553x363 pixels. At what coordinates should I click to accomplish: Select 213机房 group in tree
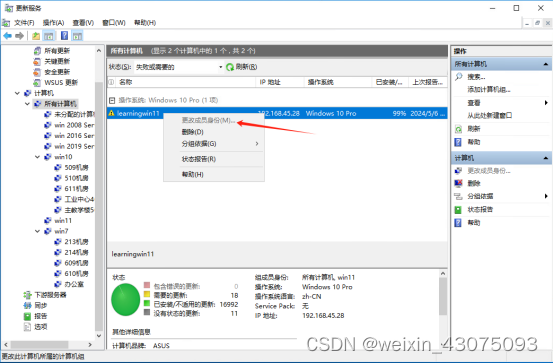point(76,242)
